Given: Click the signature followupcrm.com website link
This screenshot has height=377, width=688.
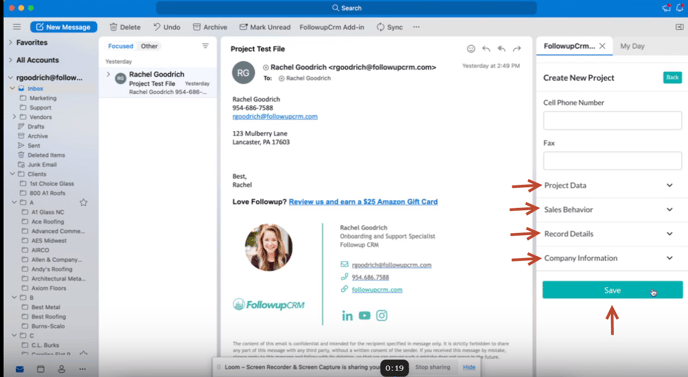Looking at the screenshot, I should (x=377, y=289).
